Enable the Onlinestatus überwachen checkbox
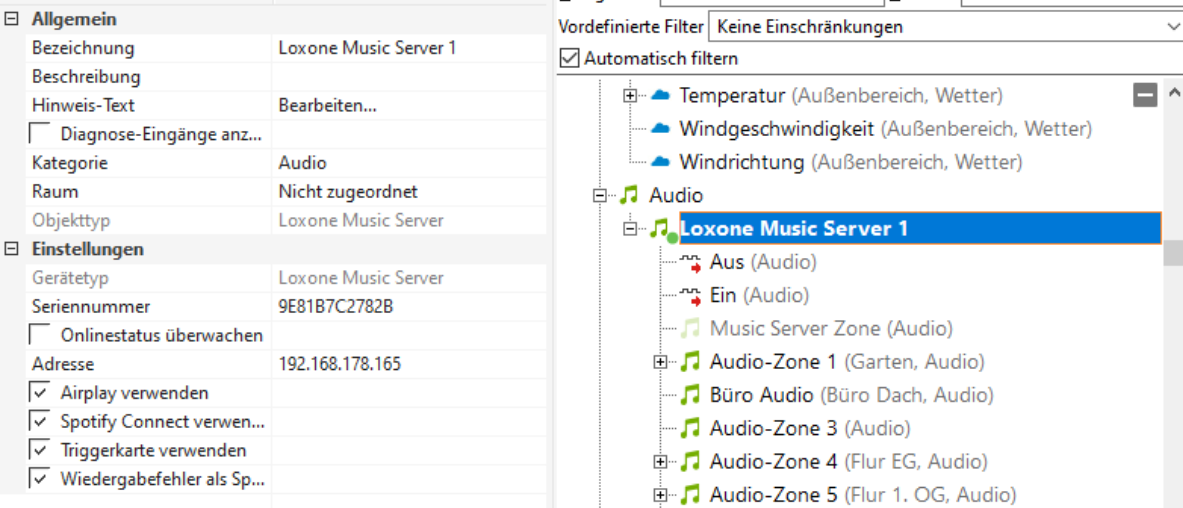 [x=39, y=334]
